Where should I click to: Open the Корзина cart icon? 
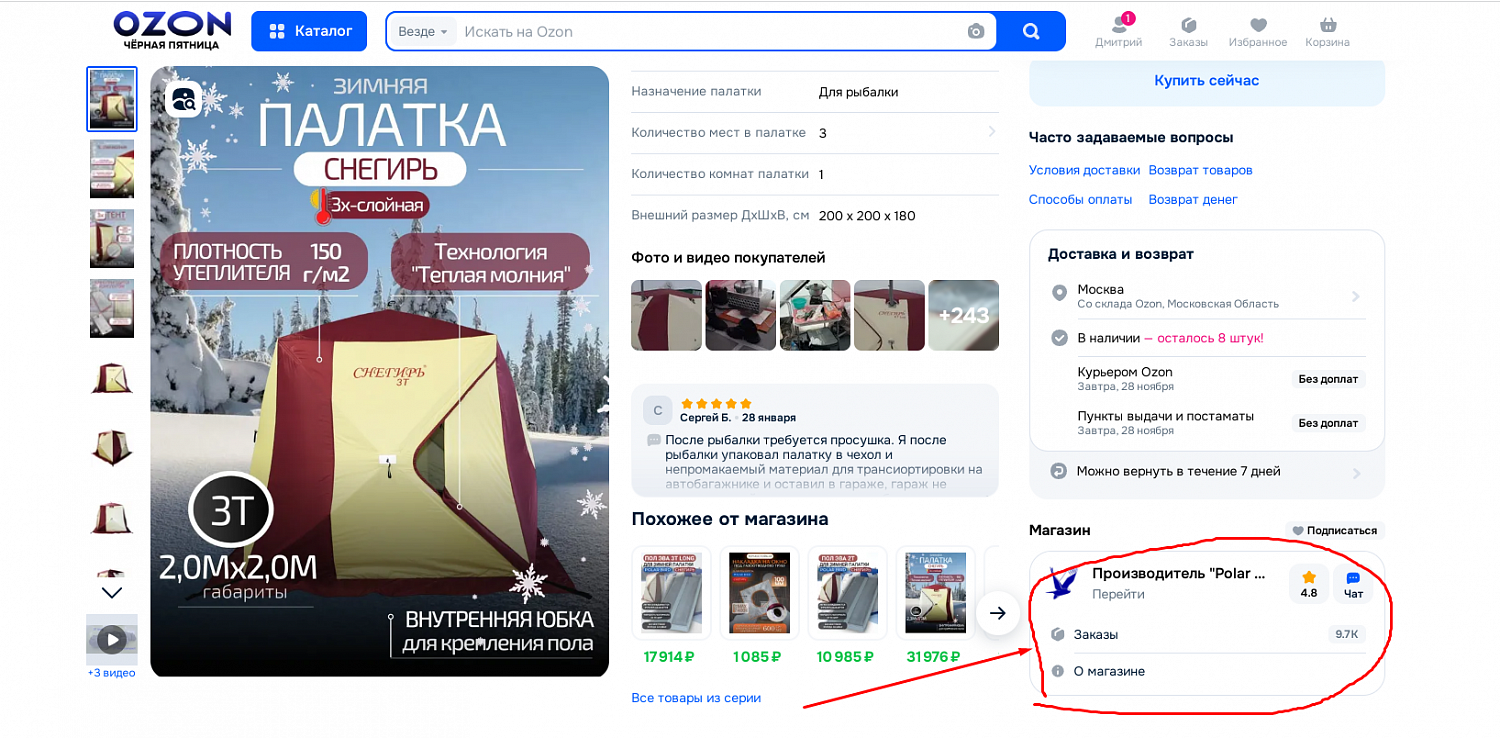coord(1327,31)
